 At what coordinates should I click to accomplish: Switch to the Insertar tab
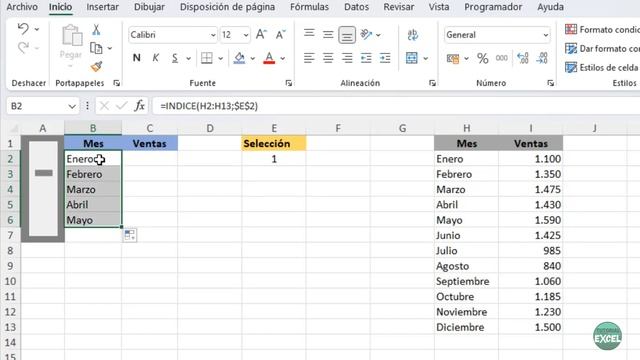[x=102, y=7]
